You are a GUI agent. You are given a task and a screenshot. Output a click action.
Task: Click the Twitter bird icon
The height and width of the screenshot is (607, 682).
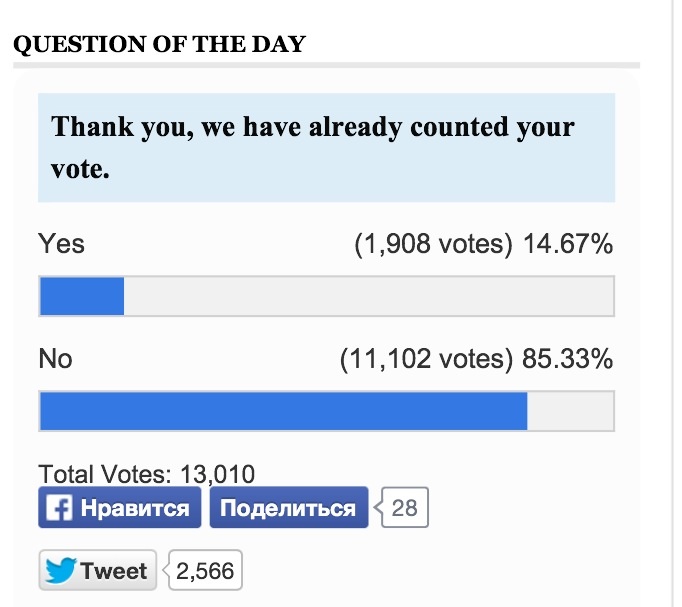(61, 570)
